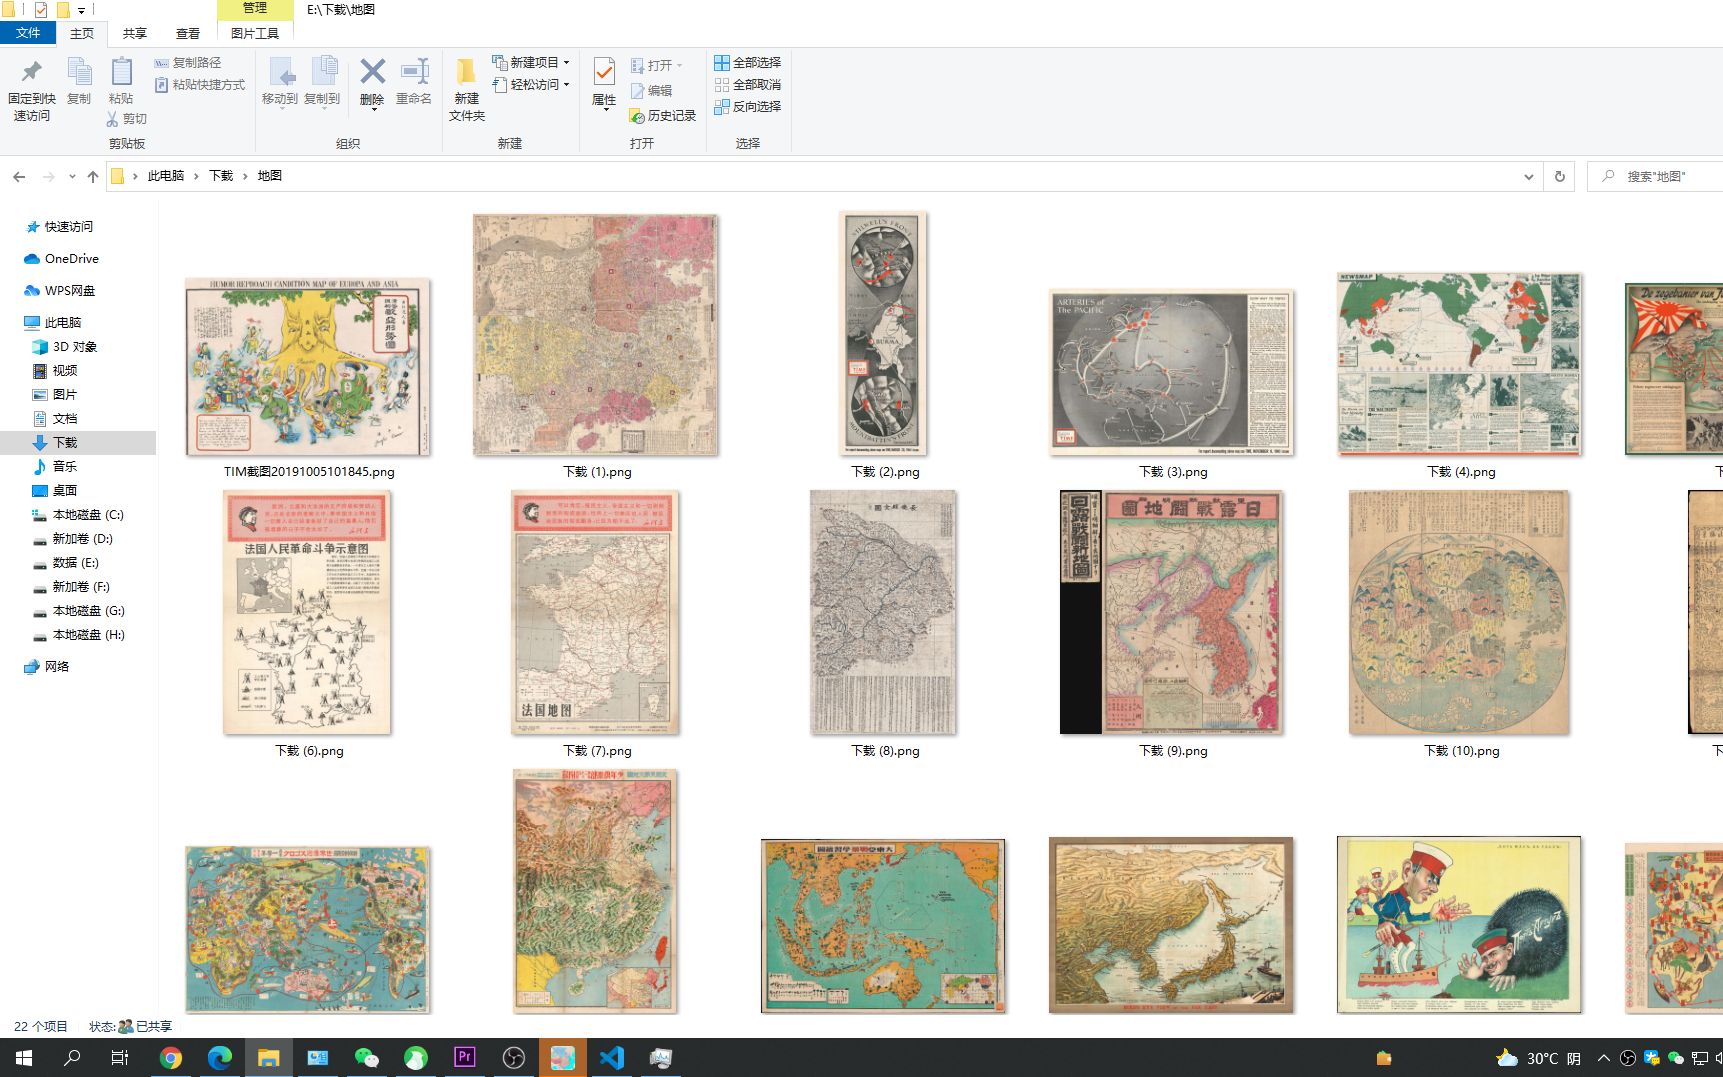This screenshot has height=1077, width=1723.
Task: Switch to the 图片工具 tab
Action: pyautogui.click(x=255, y=33)
